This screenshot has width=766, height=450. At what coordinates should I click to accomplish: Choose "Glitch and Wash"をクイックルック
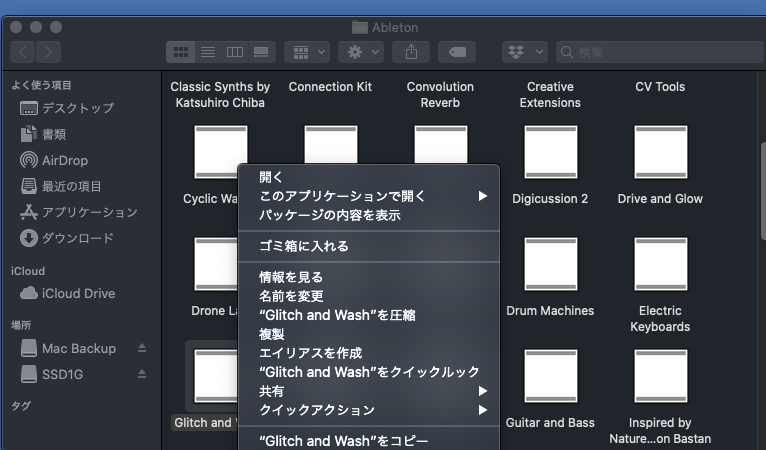(x=369, y=372)
